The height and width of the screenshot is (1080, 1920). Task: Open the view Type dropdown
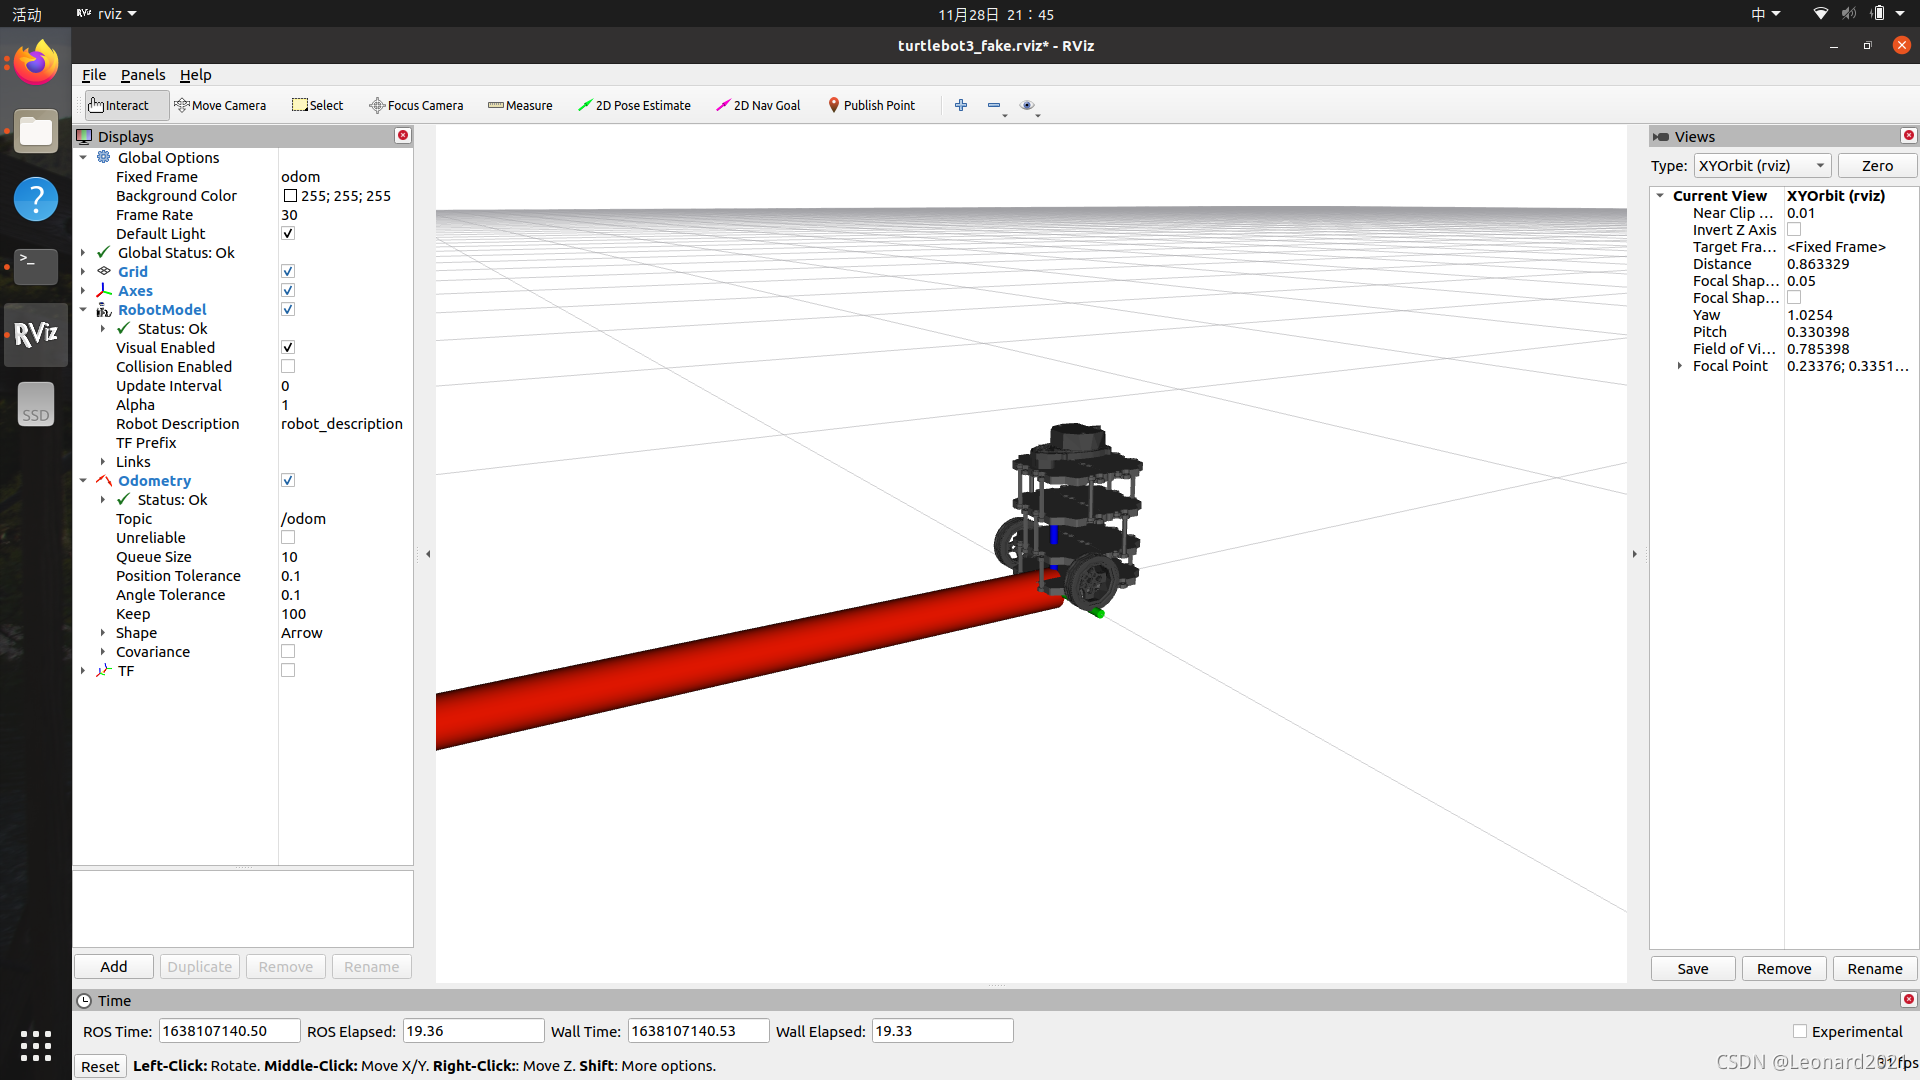(x=1762, y=166)
